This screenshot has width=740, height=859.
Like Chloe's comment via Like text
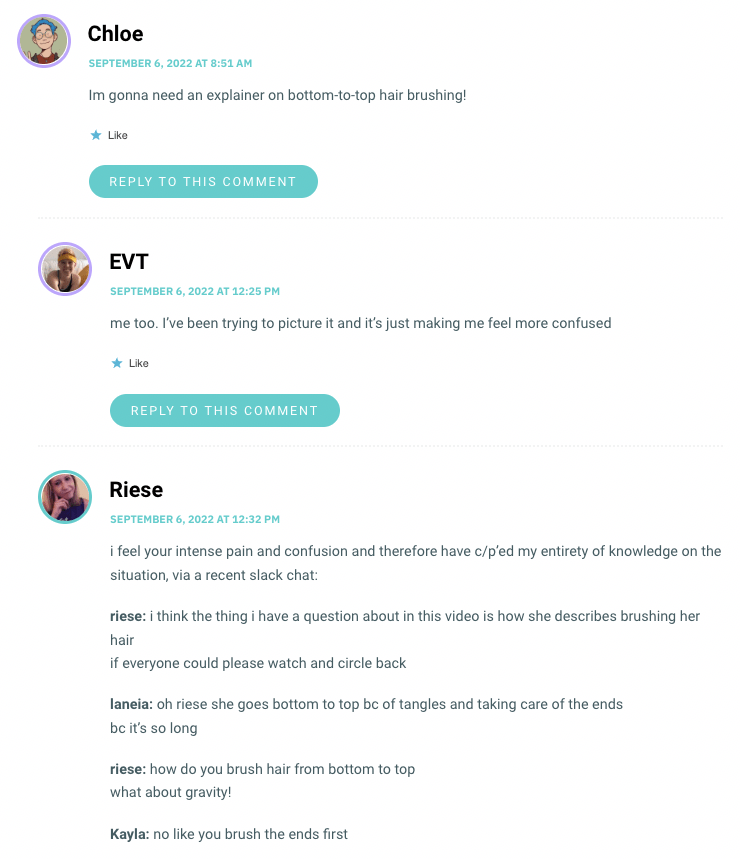(x=118, y=135)
